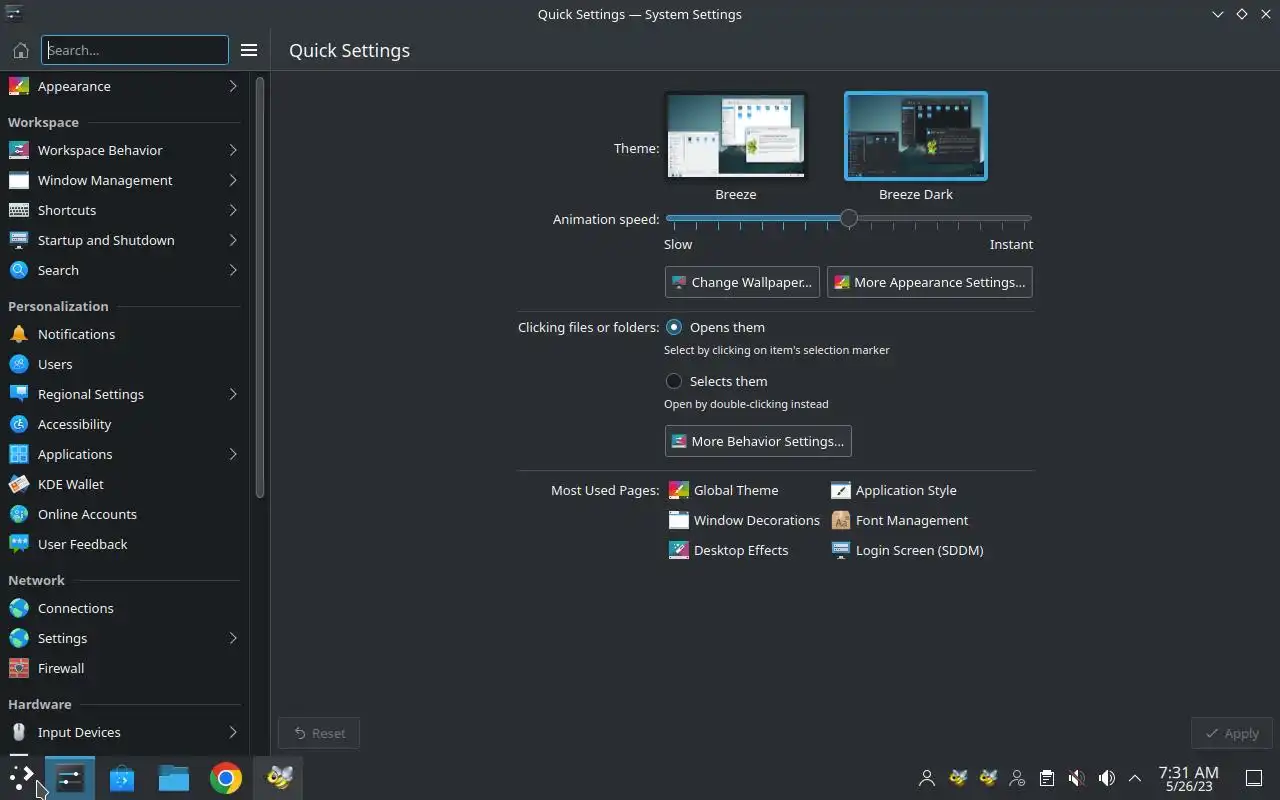Open Workspace Behavior settings
This screenshot has height=800, width=1280.
coord(124,150)
